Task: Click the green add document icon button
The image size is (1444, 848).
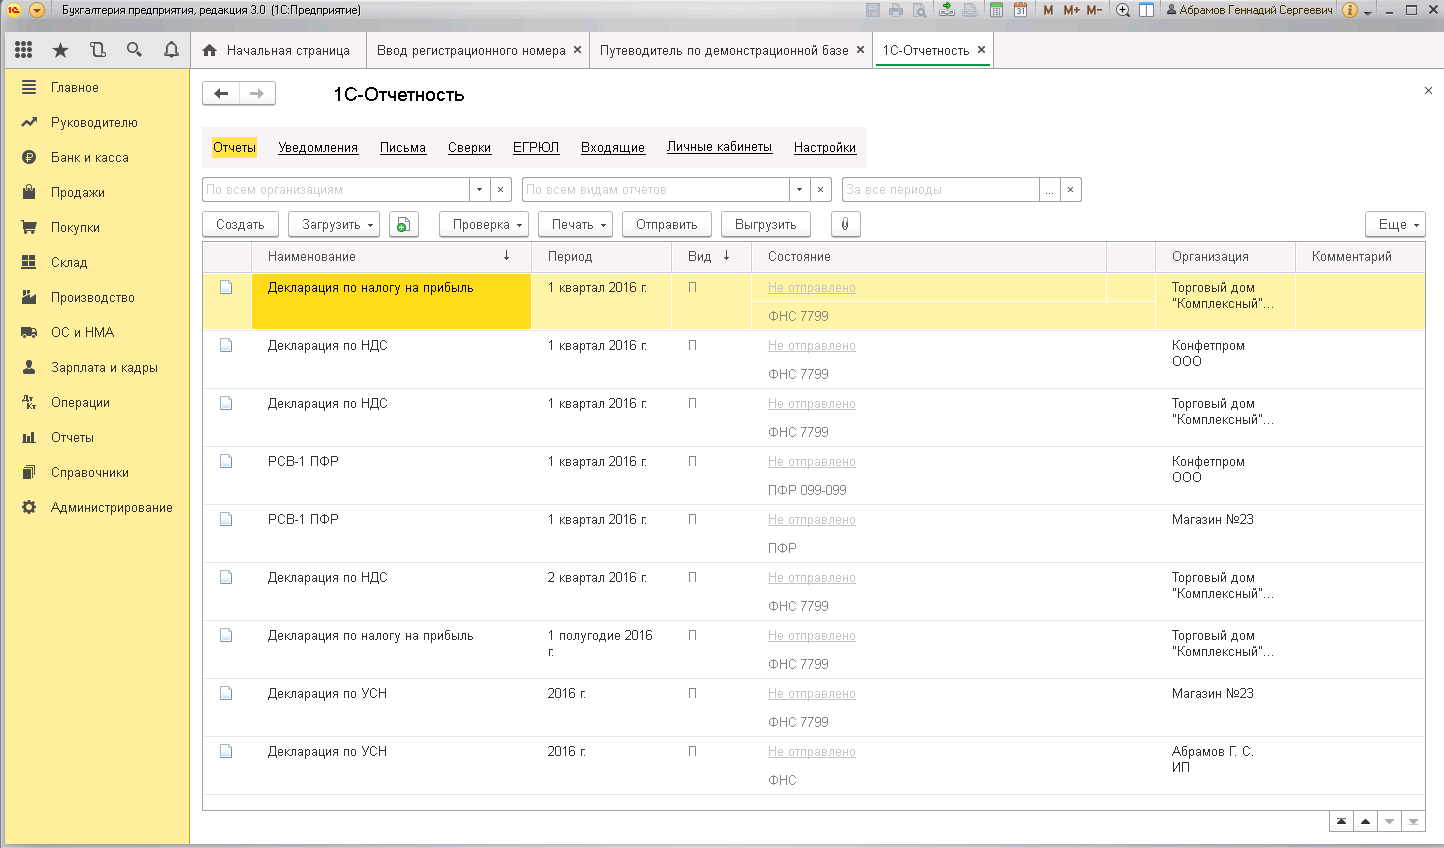Action: click(x=403, y=225)
